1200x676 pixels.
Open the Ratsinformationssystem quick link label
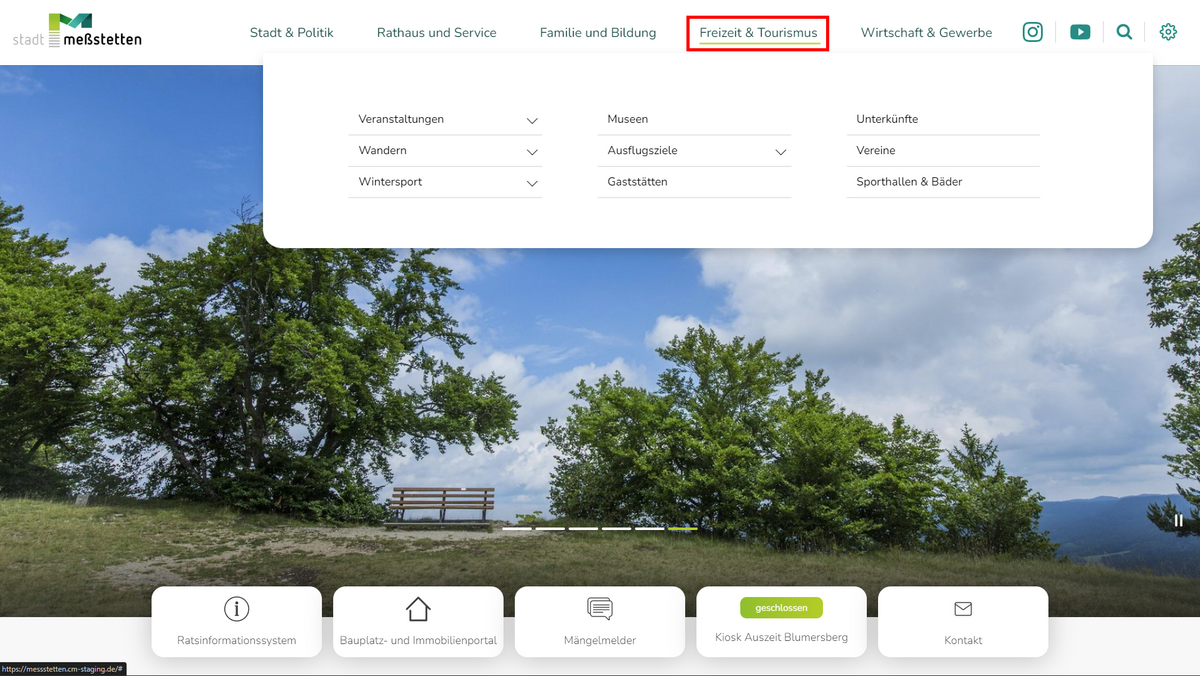pyautogui.click(x=236, y=640)
